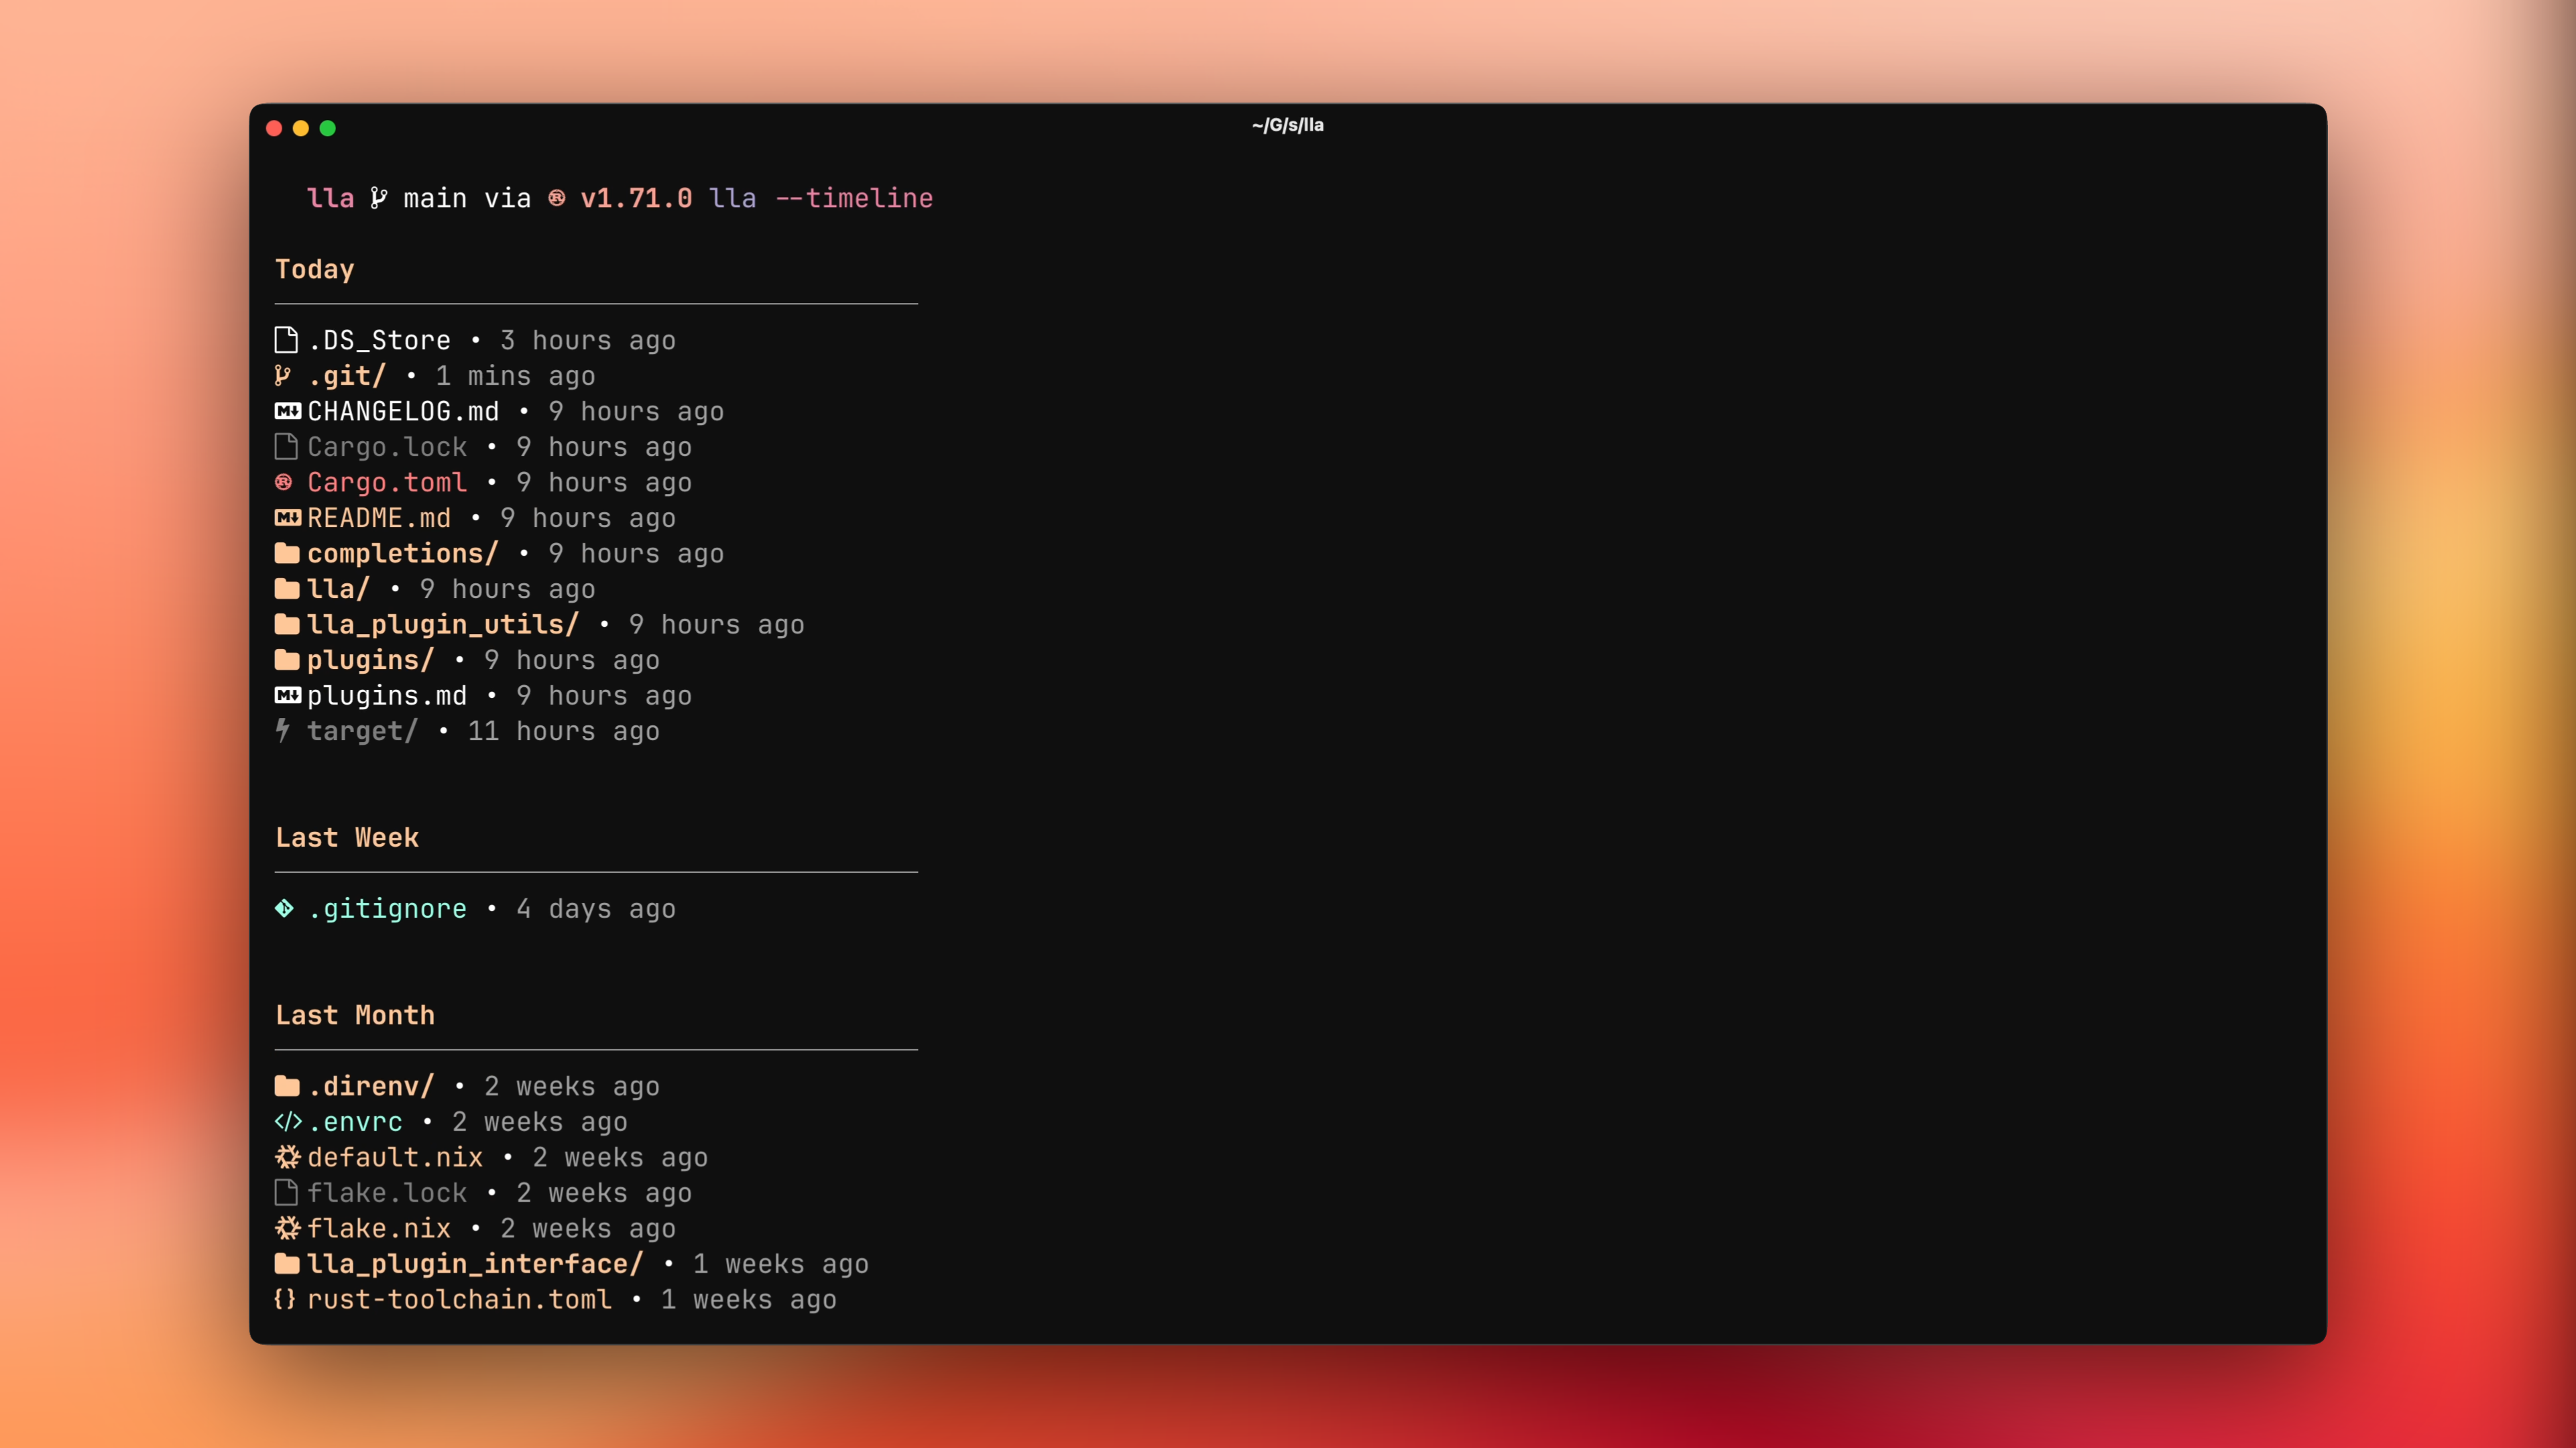The height and width of the screenshot is (1448, 2576).
Task: Click the rust-toolchain.toml file name
Action: 459,1299
